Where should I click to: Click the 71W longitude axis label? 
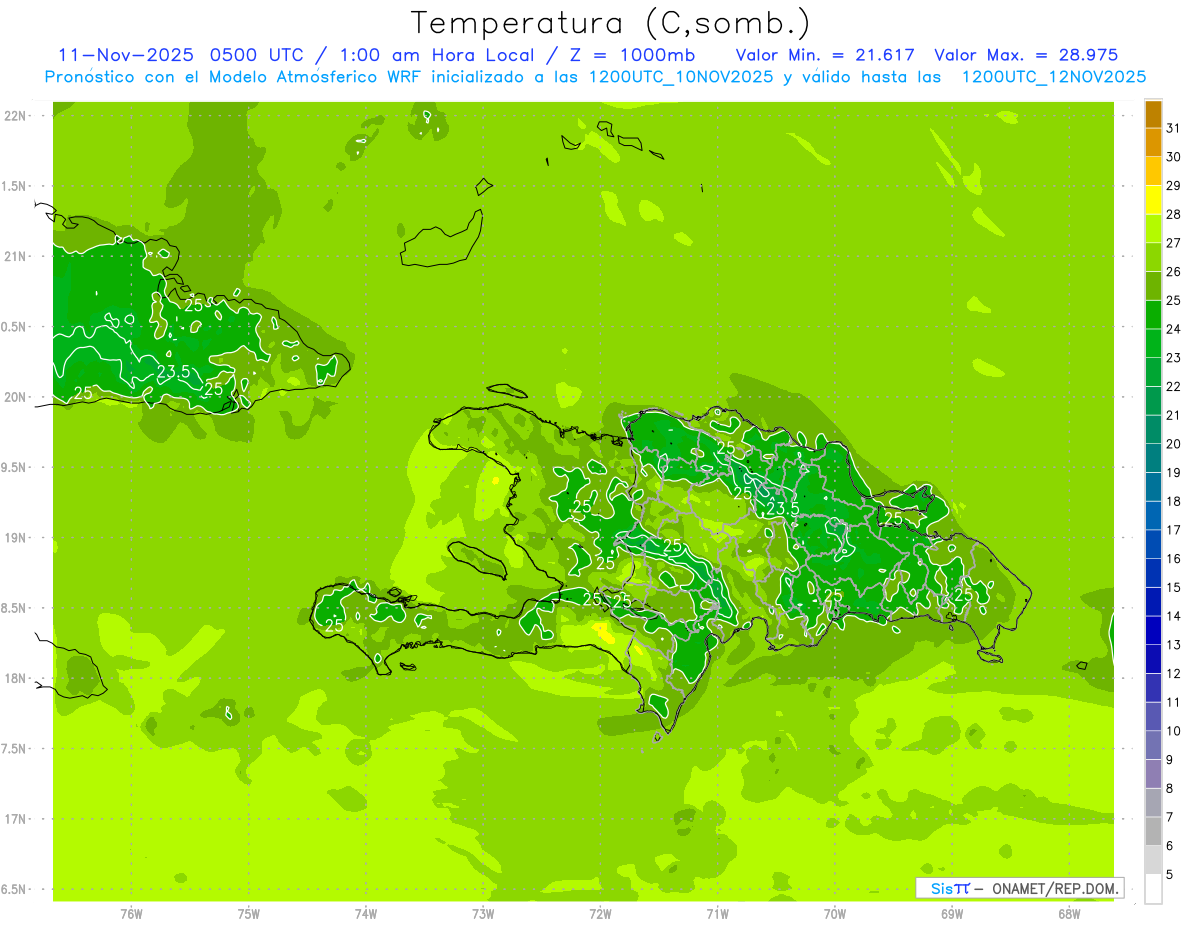coord(717,914)
